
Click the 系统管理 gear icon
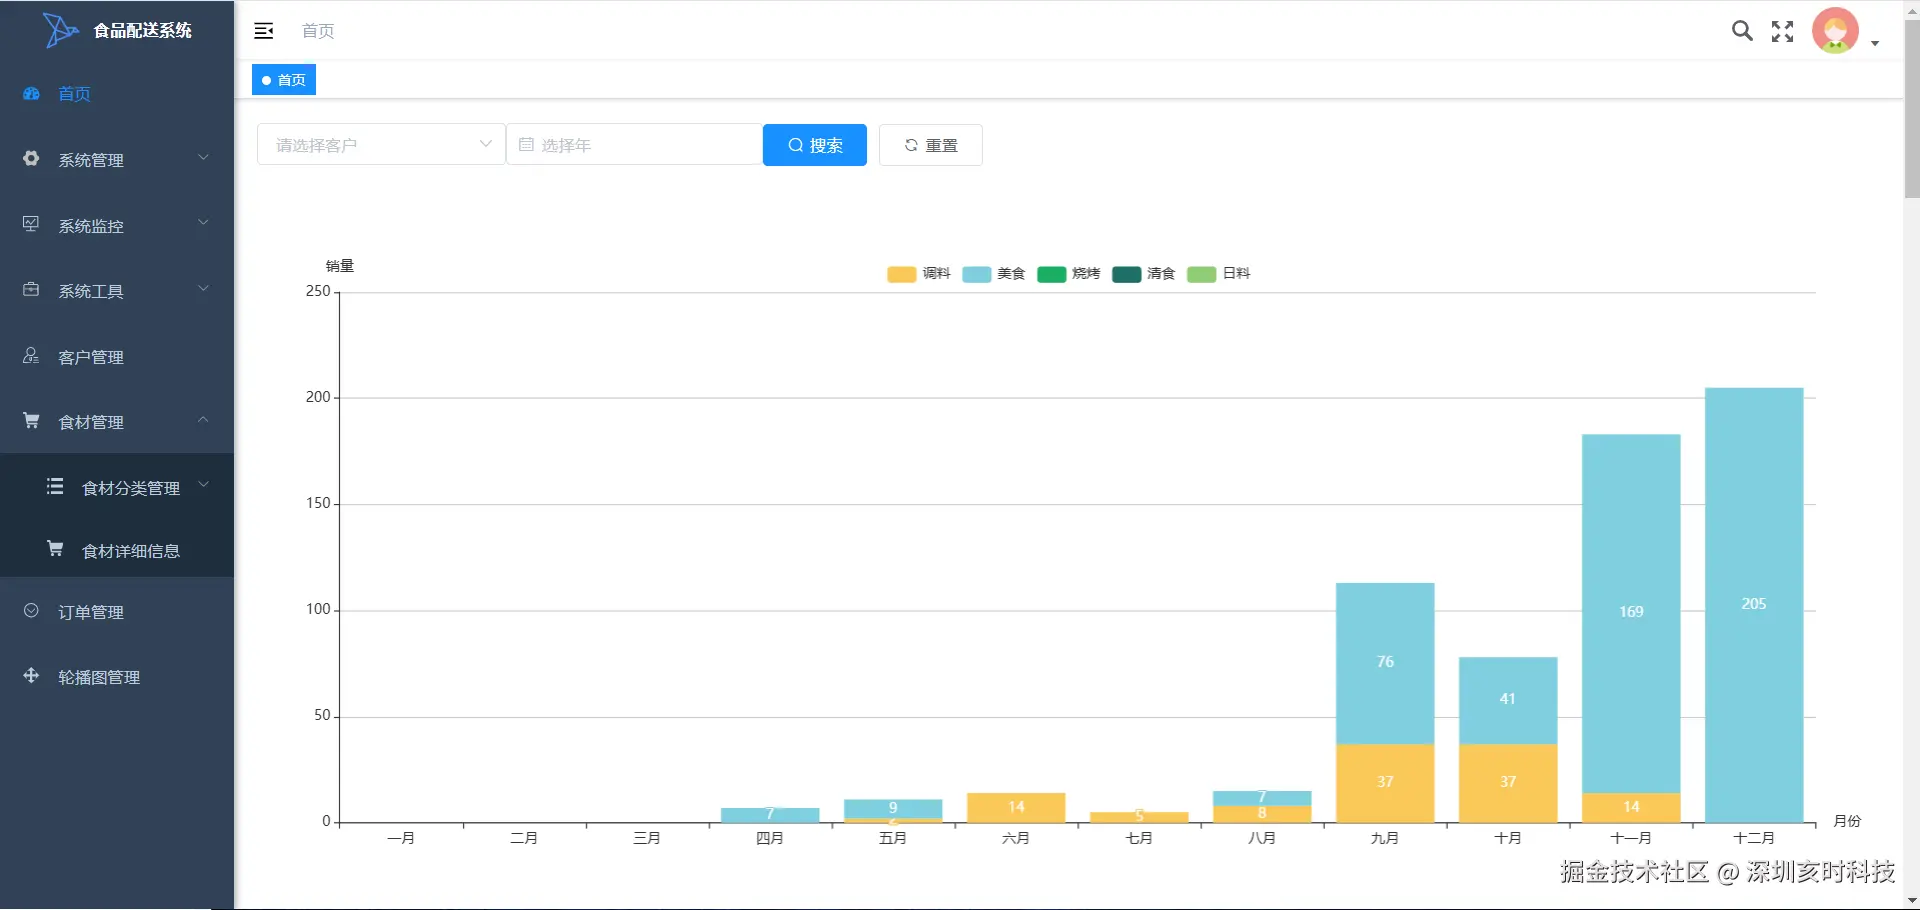(31, 159)
